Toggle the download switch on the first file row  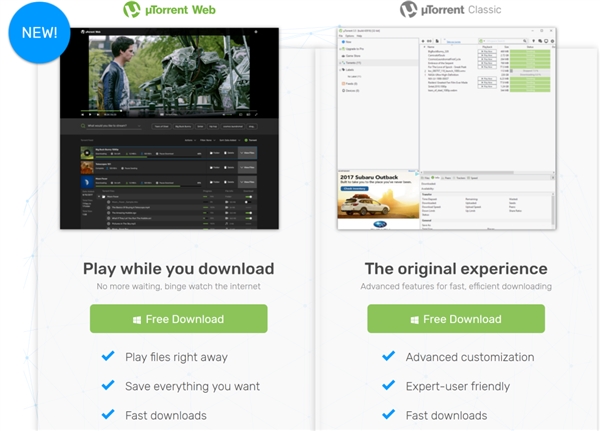coord(248,202)
